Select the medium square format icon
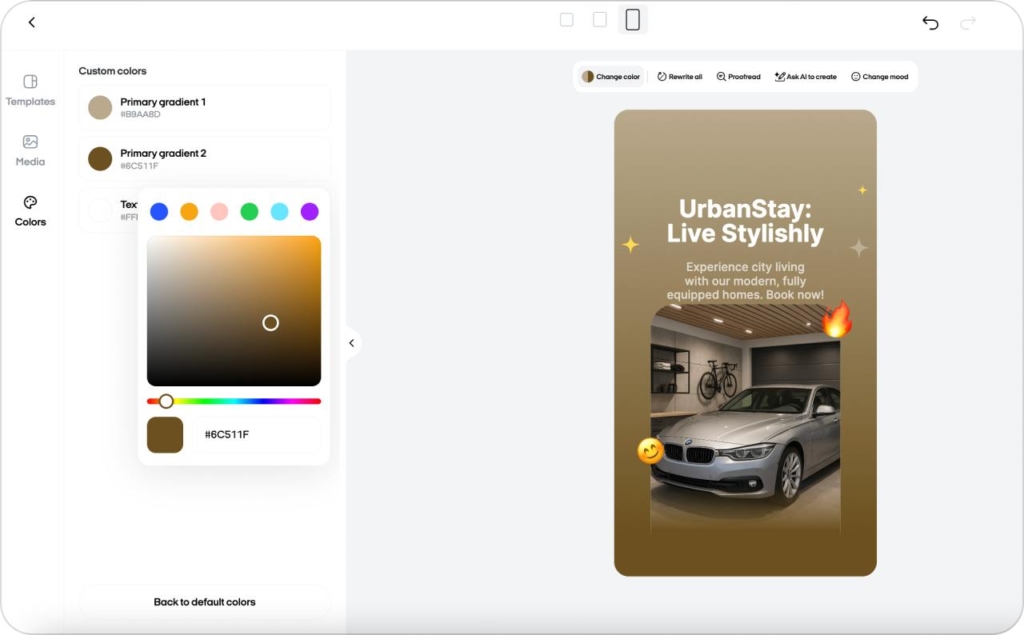This screenshot has width=1024, height=635. [x=600, y=20]
